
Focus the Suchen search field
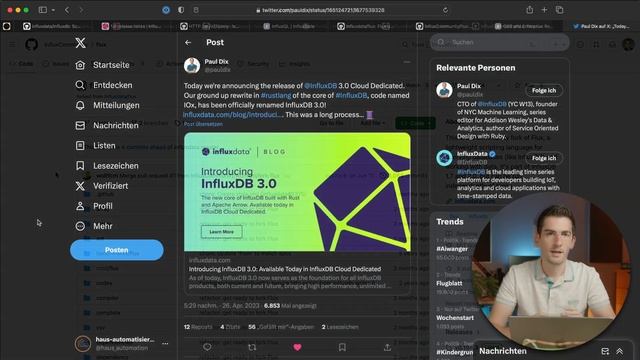pos(500,42)
